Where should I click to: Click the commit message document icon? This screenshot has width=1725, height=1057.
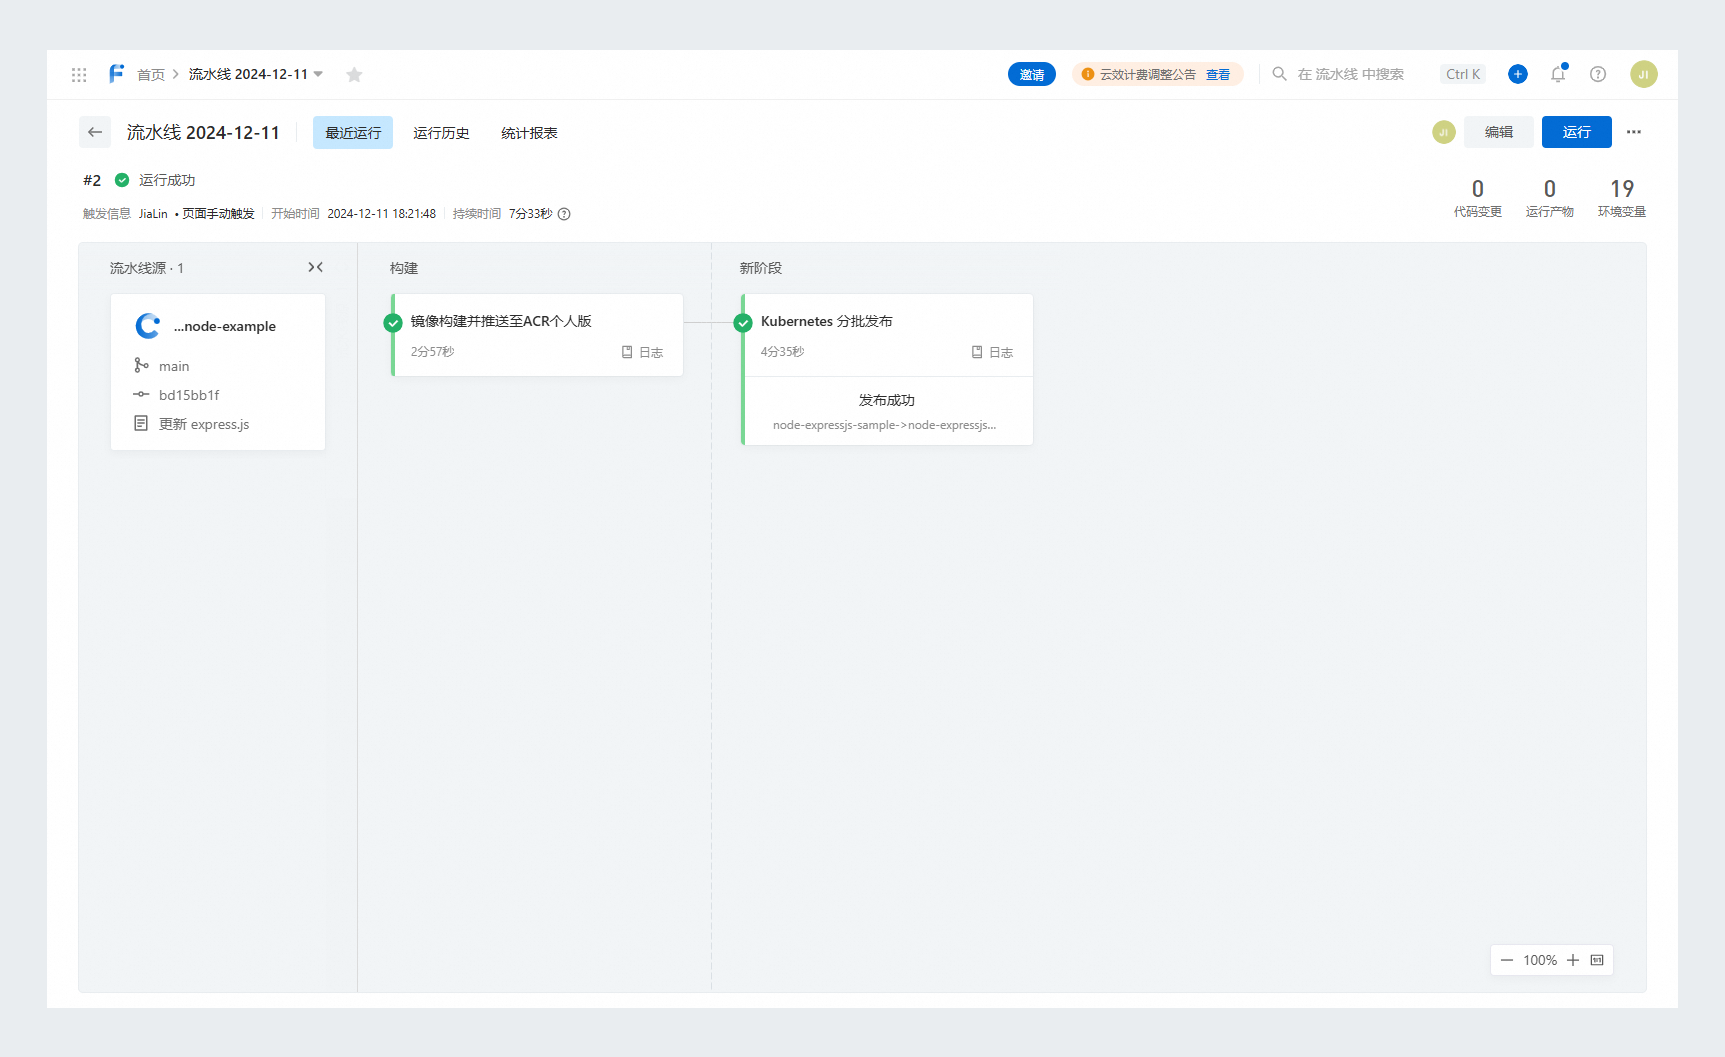tap(141, 423)
